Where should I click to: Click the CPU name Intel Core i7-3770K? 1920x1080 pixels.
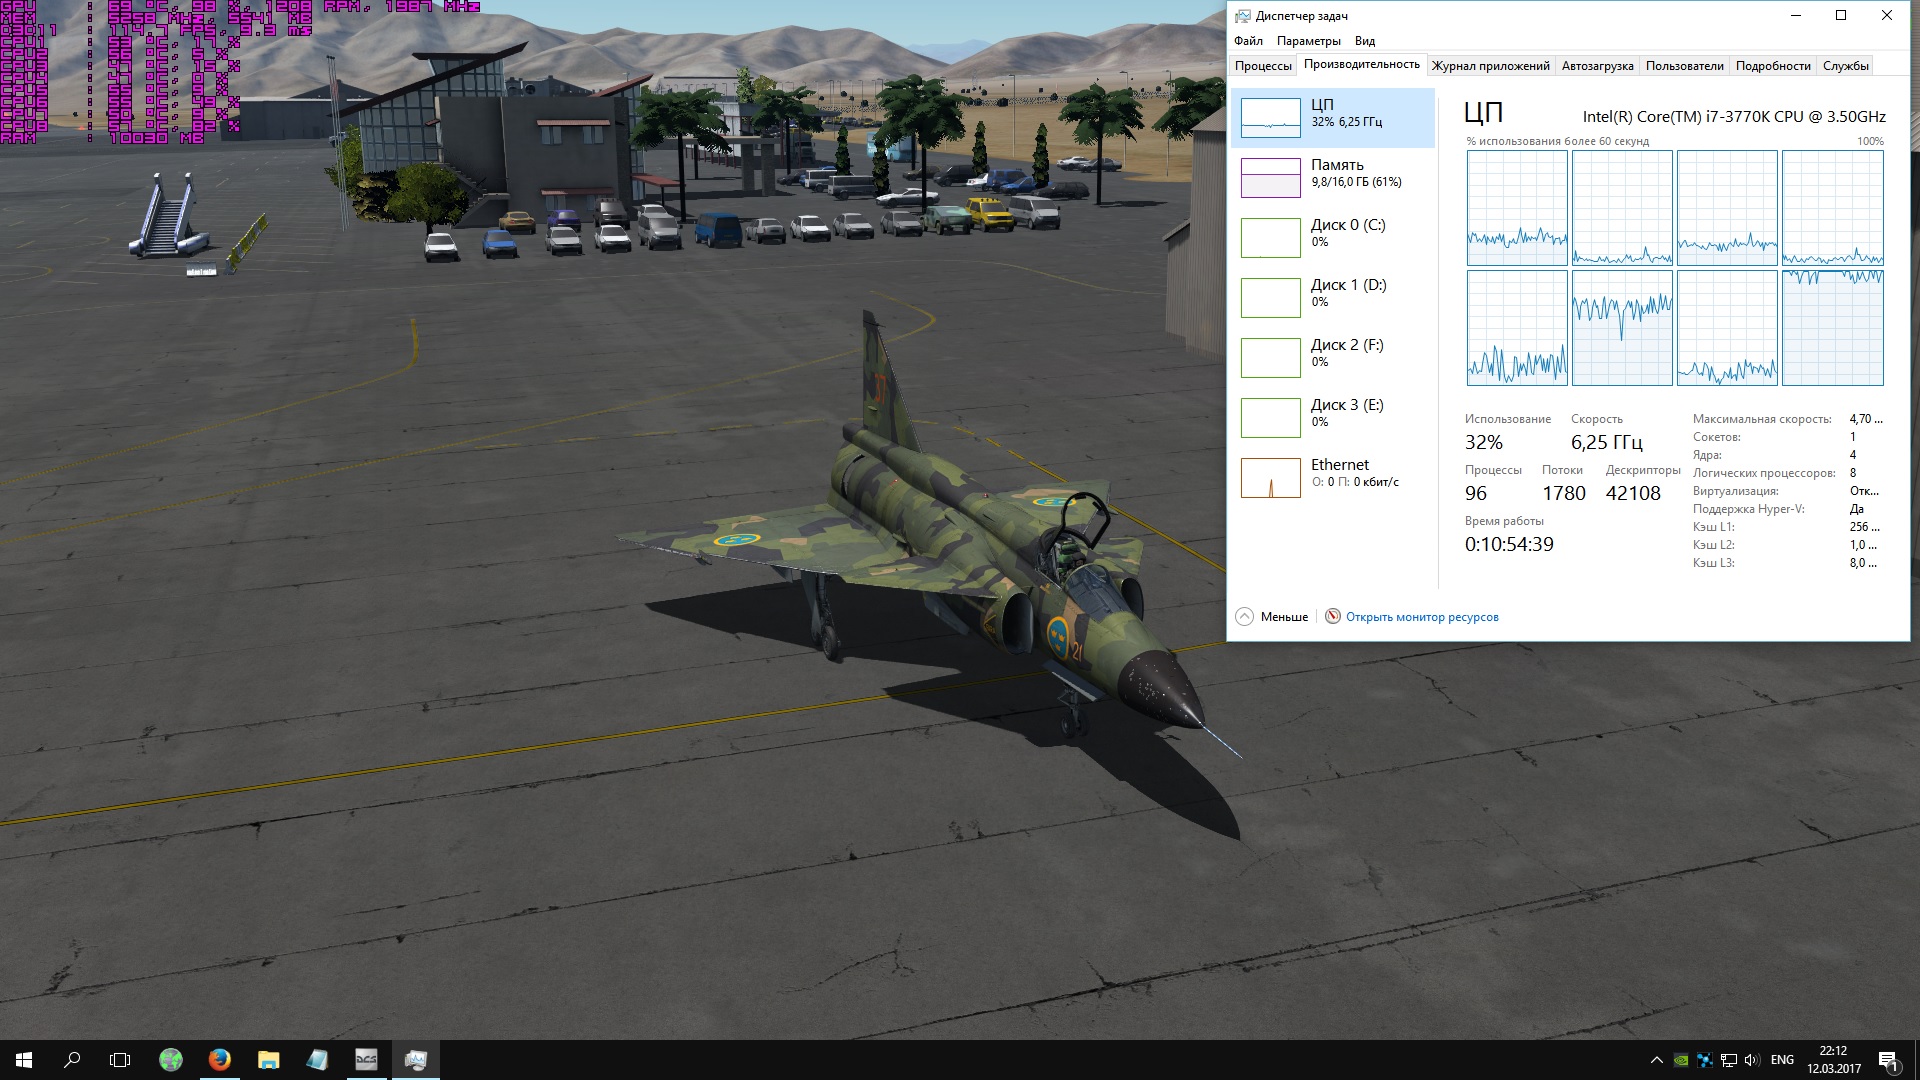[1734, 117]
